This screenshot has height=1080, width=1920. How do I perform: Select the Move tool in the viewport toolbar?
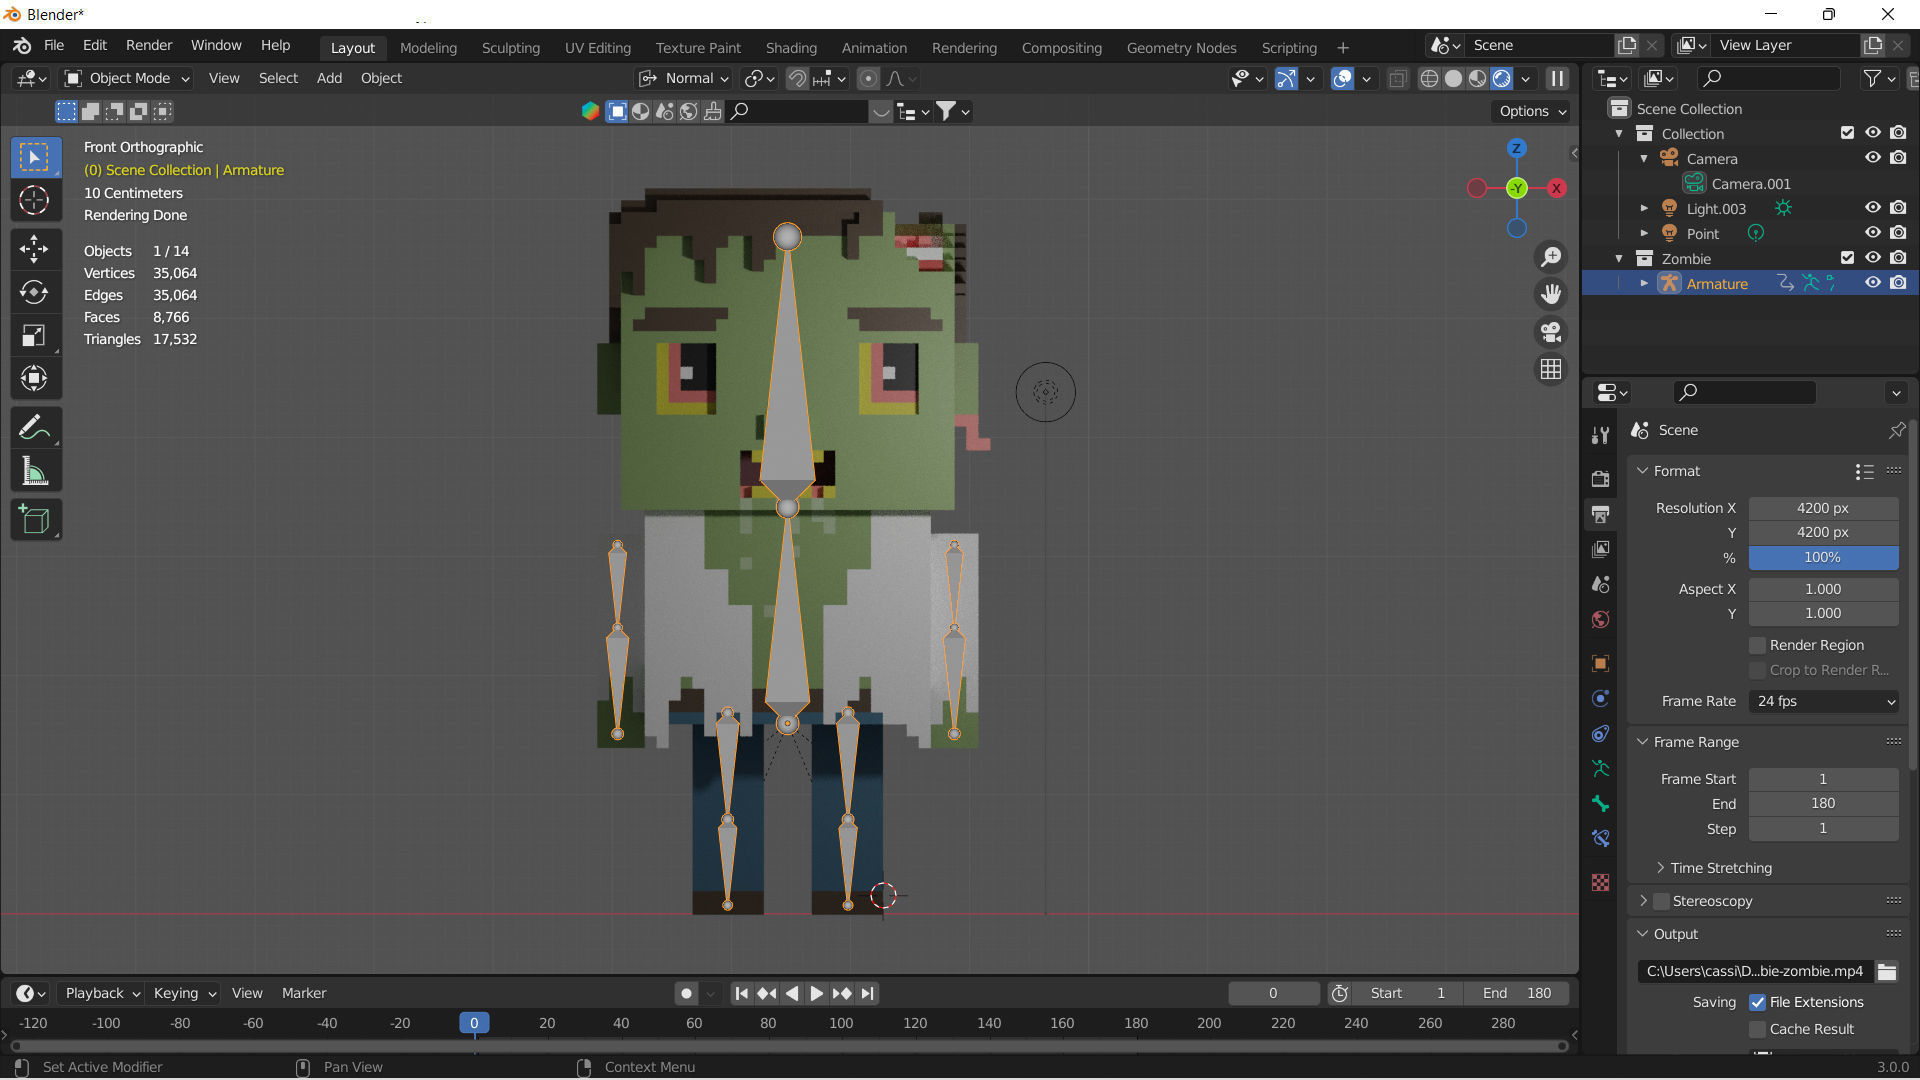[36, 249]
